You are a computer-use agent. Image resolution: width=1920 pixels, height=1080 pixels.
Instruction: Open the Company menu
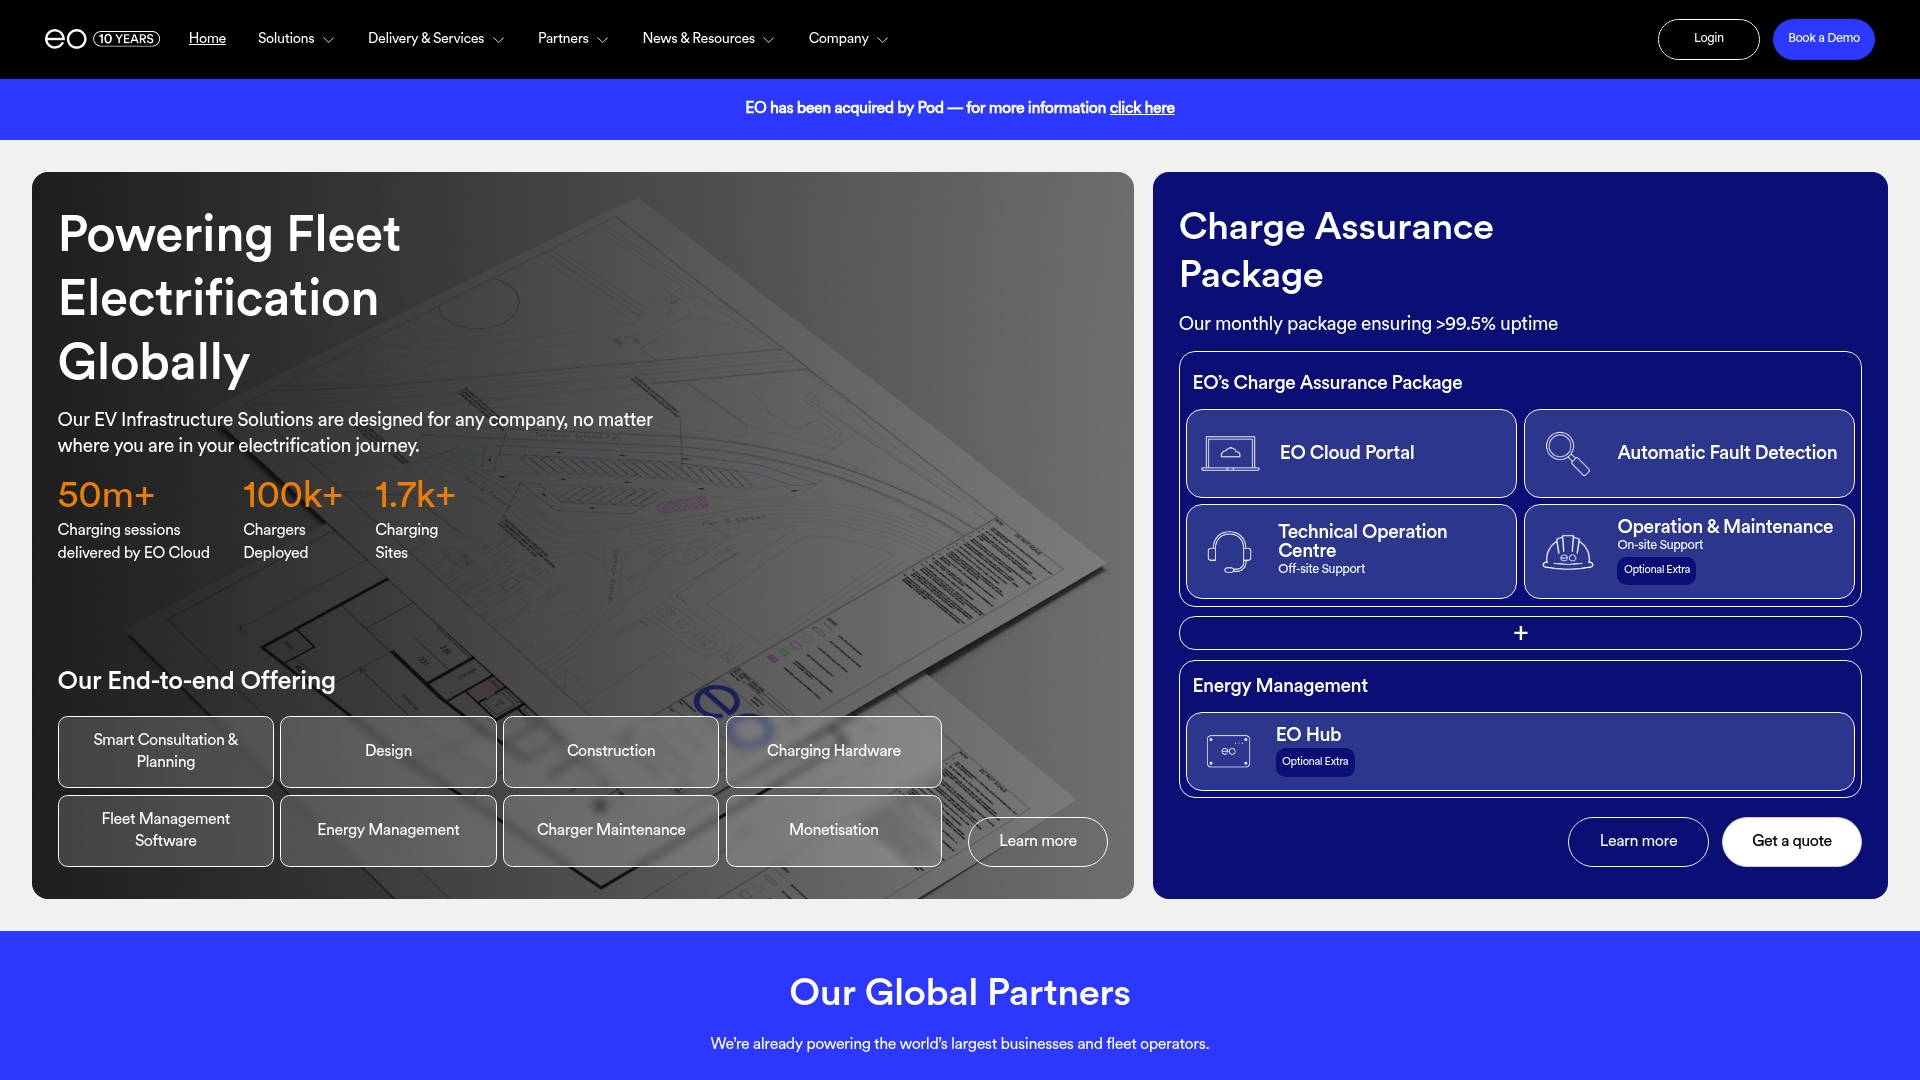click(839, 38)
